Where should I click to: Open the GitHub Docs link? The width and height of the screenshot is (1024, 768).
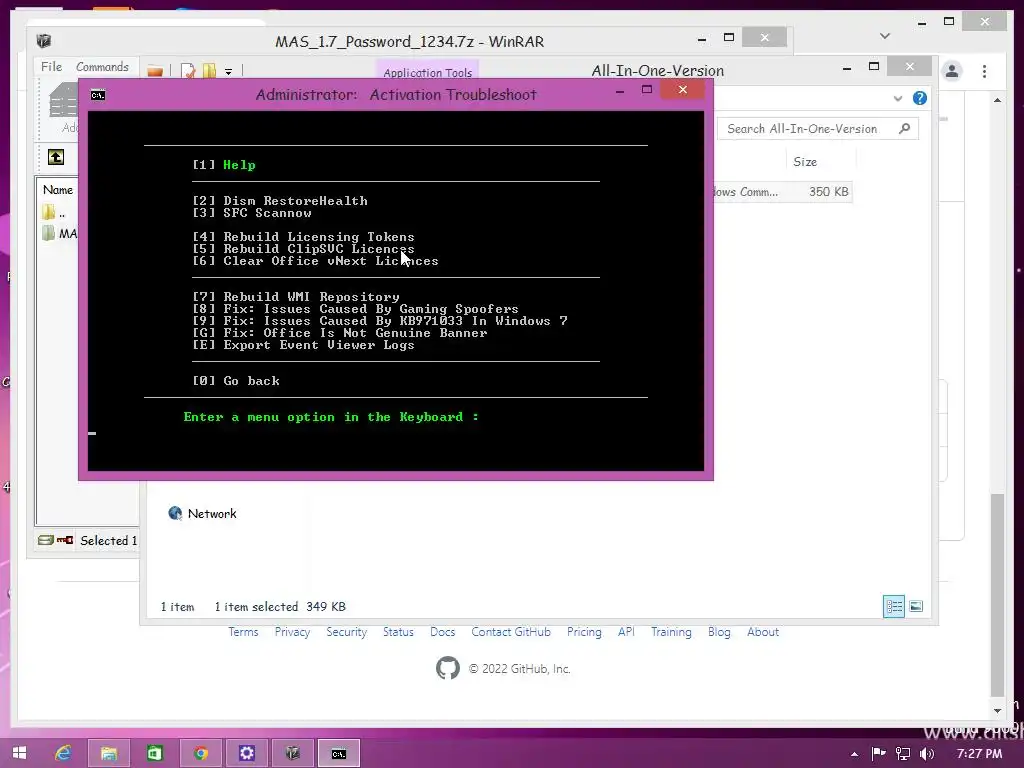coord(442,632)
